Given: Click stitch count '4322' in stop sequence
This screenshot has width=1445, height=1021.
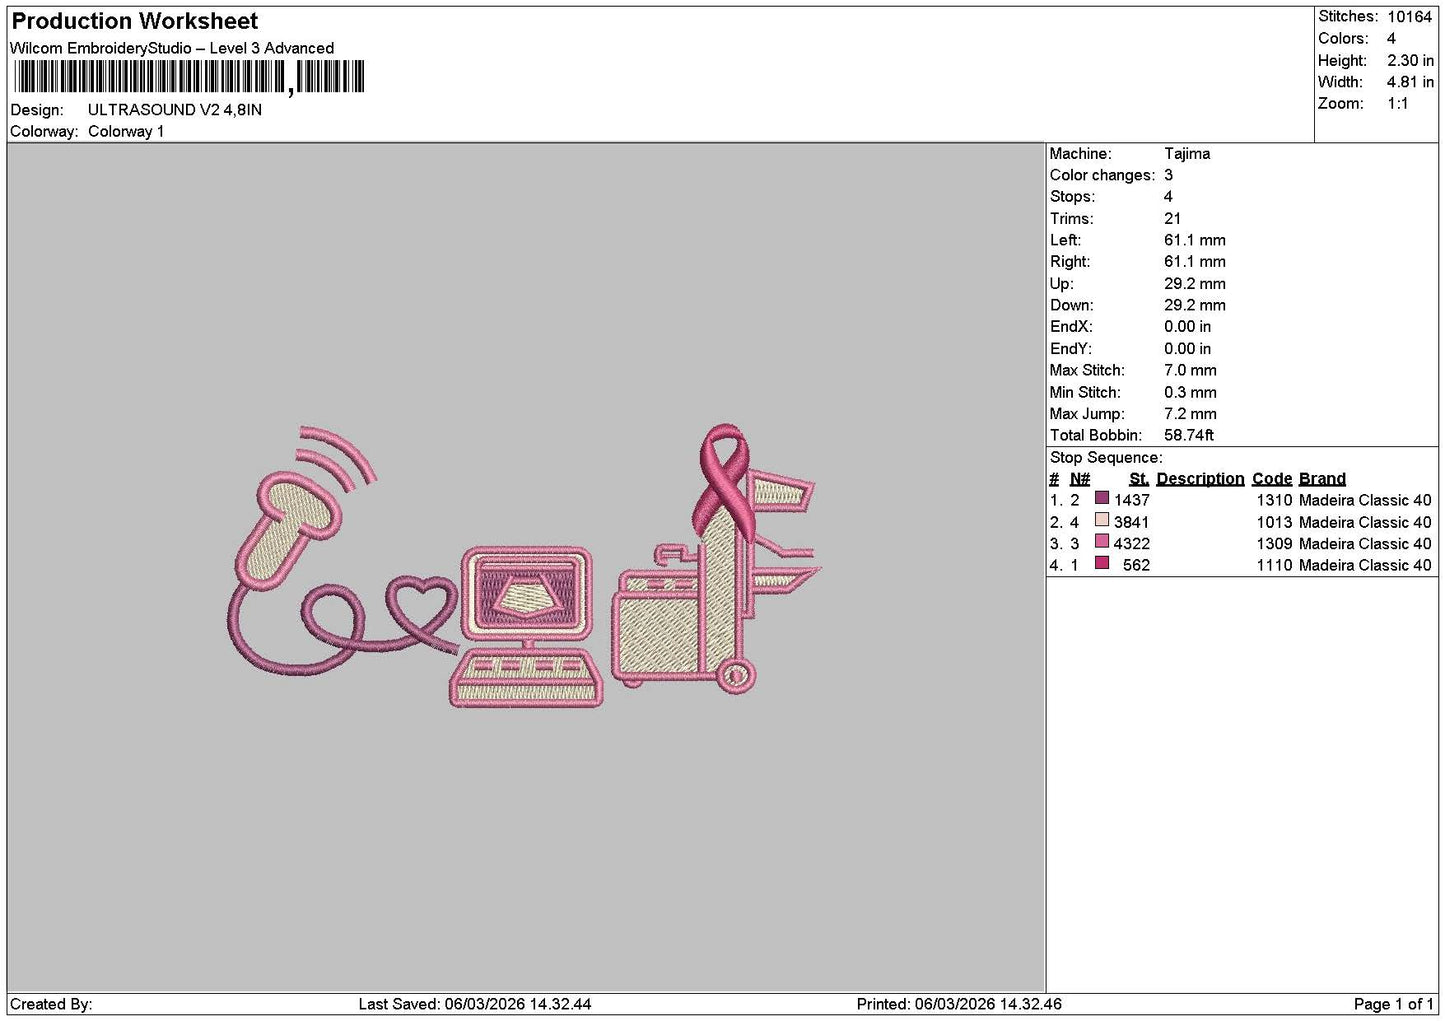Looking at the screenshot, I should coord(1132,544).
